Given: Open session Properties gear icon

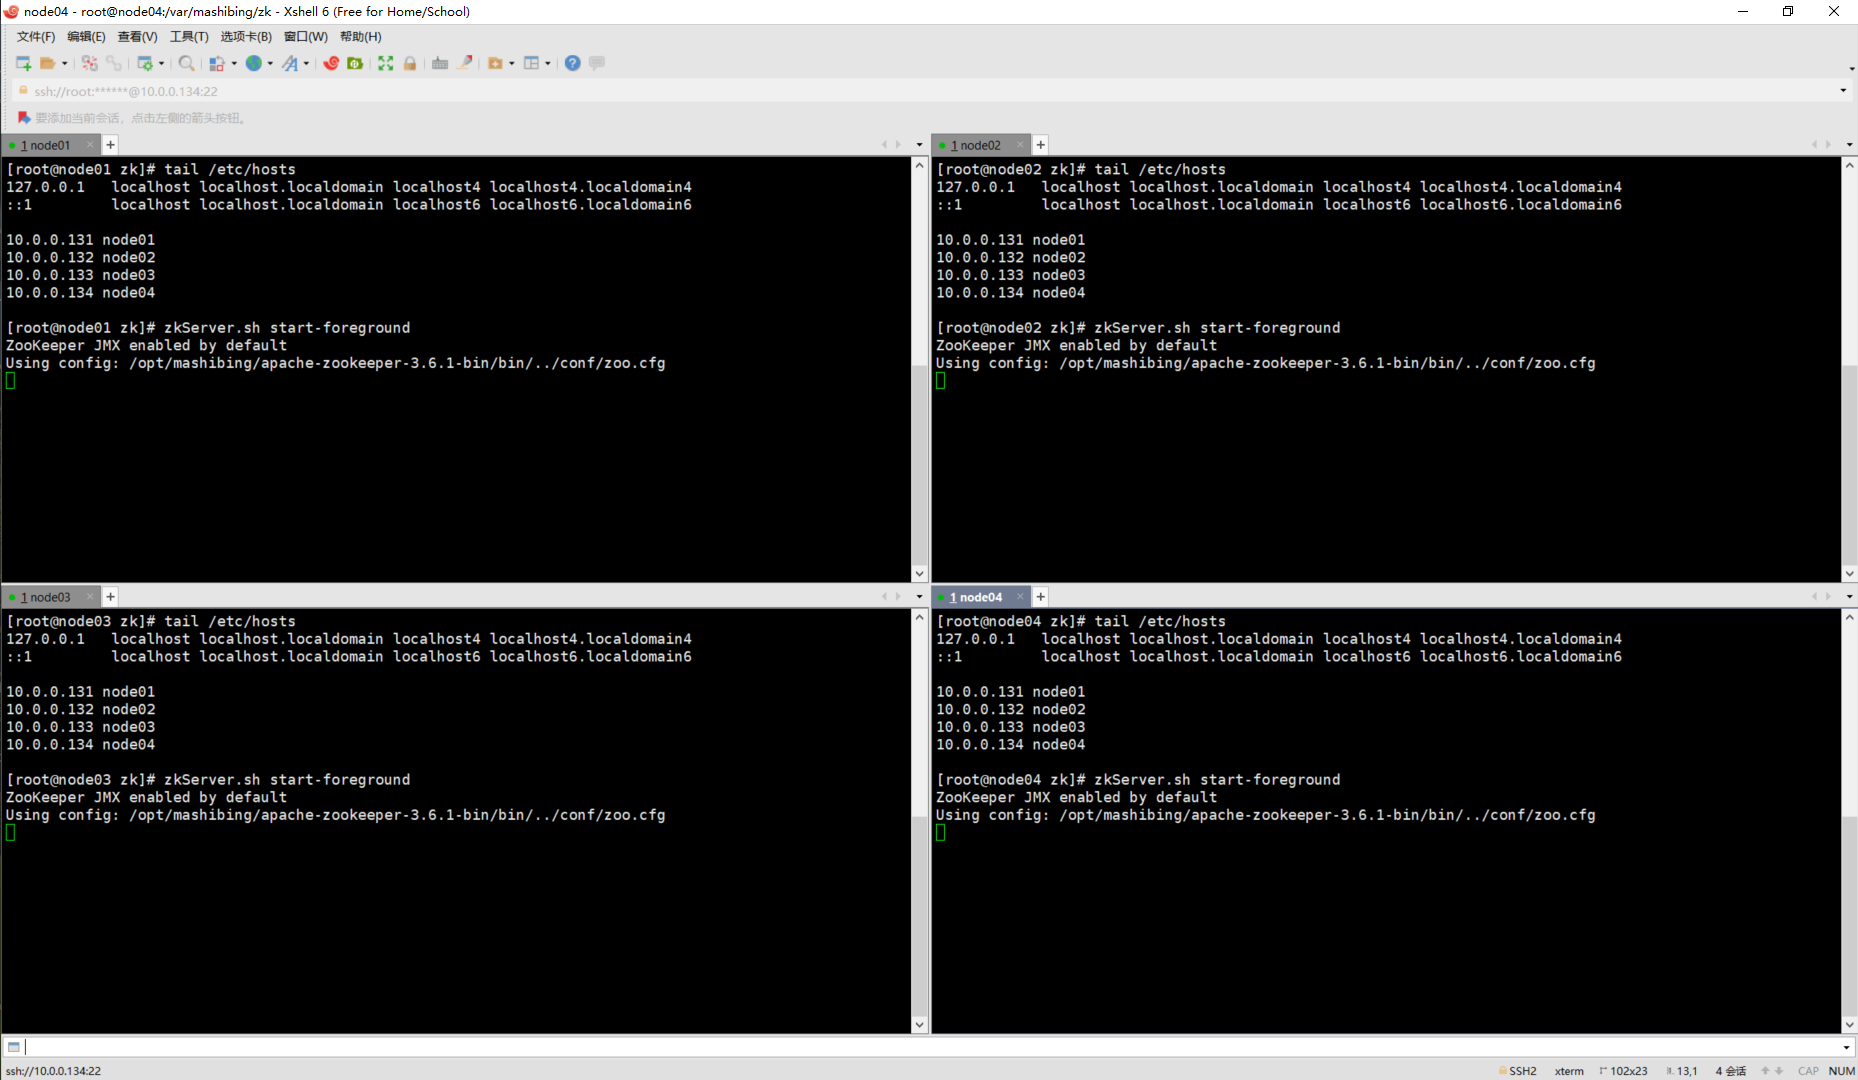Looking at the screenshot, I should pyautogui.click(x=145, y=63).
